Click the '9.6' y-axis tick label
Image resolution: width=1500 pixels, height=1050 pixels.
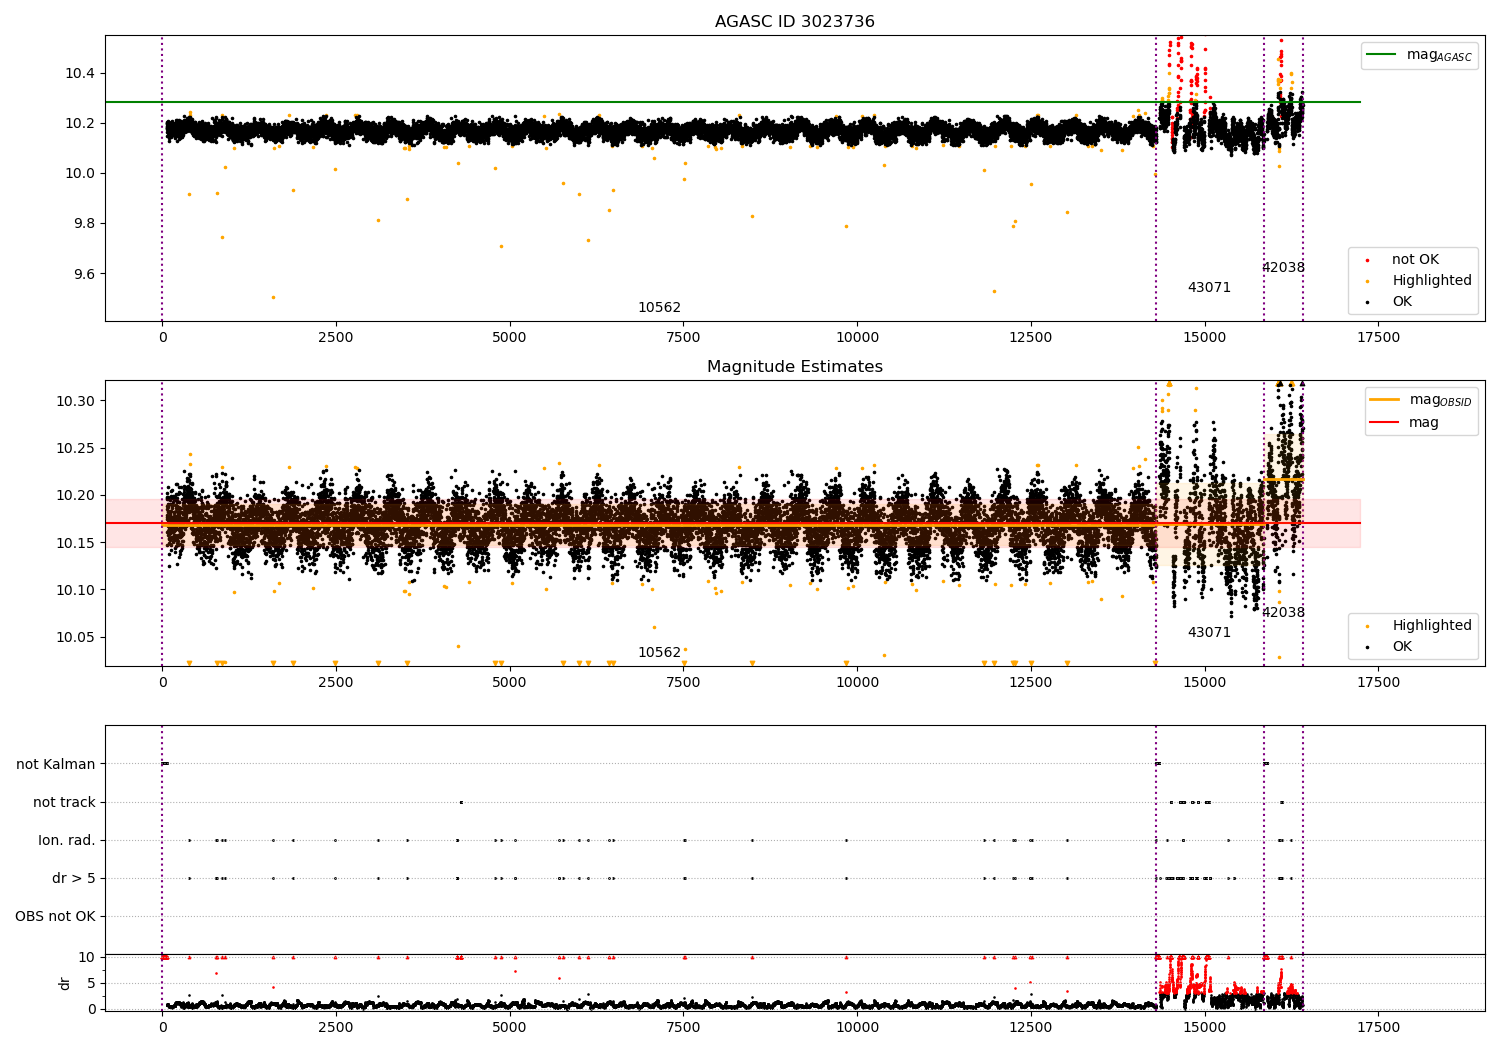click(x=84, y=274)
